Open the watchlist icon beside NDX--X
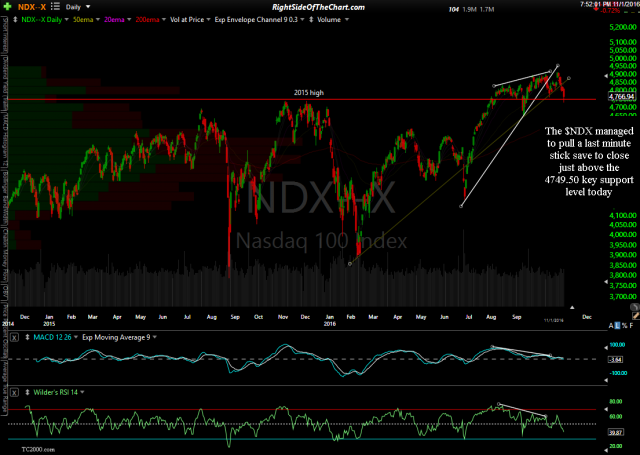Screen dimensions: 640x455 56,7
